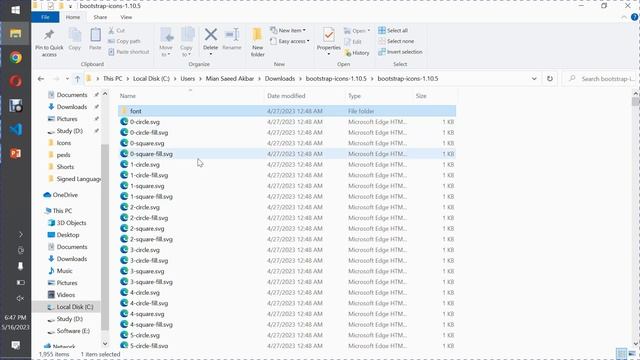Open Desktop in navigation pane
Image resolution: width=640 pixels, height=360 pixels.
pos(63,235)
